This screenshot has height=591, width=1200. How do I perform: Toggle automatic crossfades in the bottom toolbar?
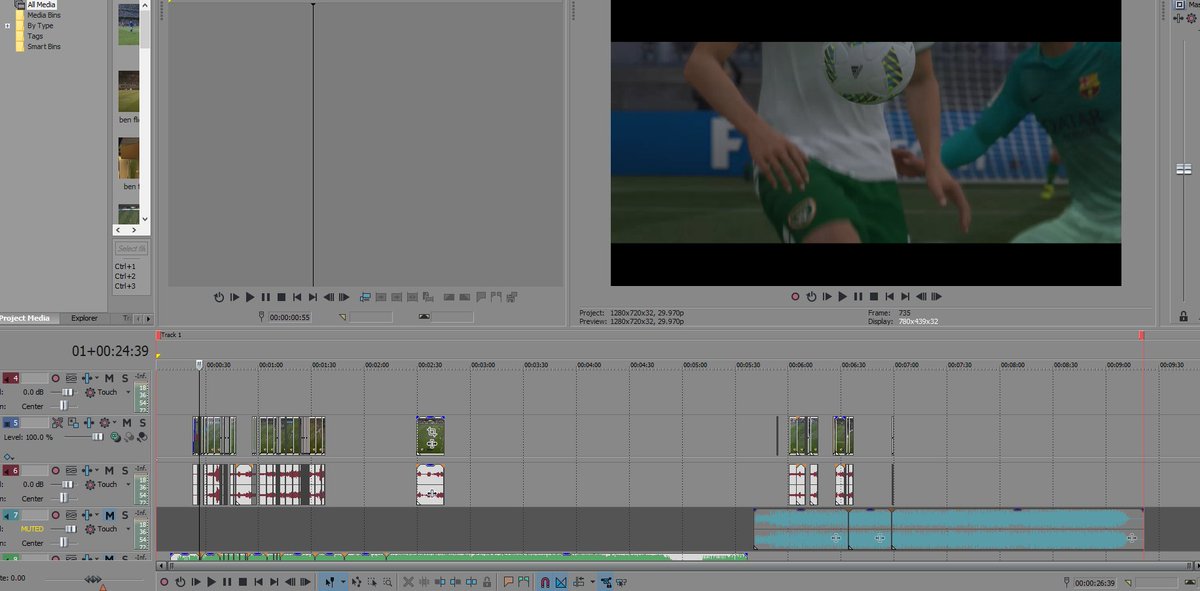point(561,581)
